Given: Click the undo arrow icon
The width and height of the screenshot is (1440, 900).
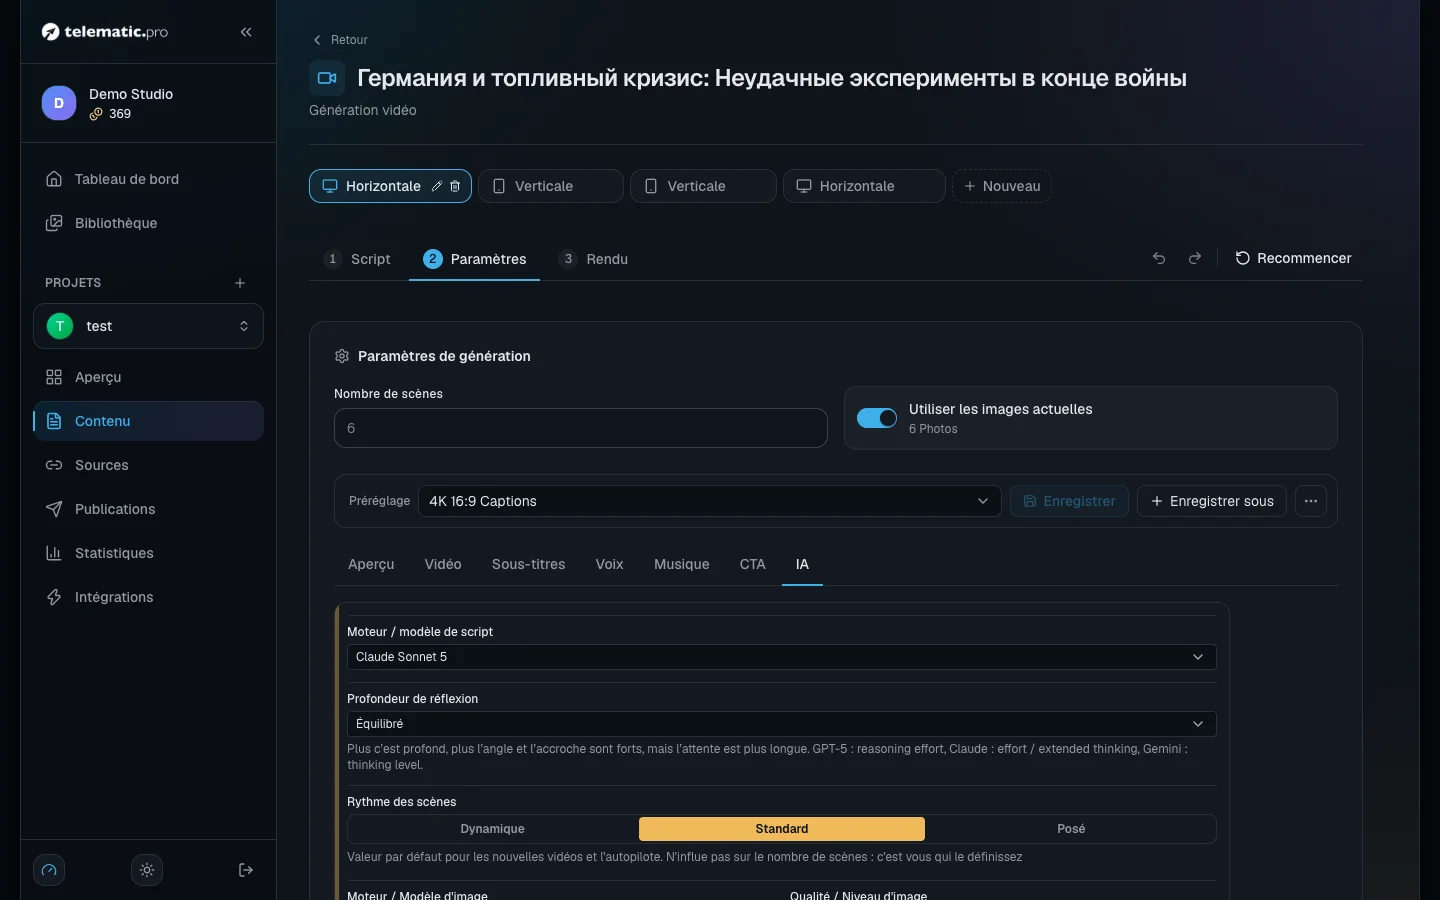Looking at the screenshot, I should [1159, 258].
